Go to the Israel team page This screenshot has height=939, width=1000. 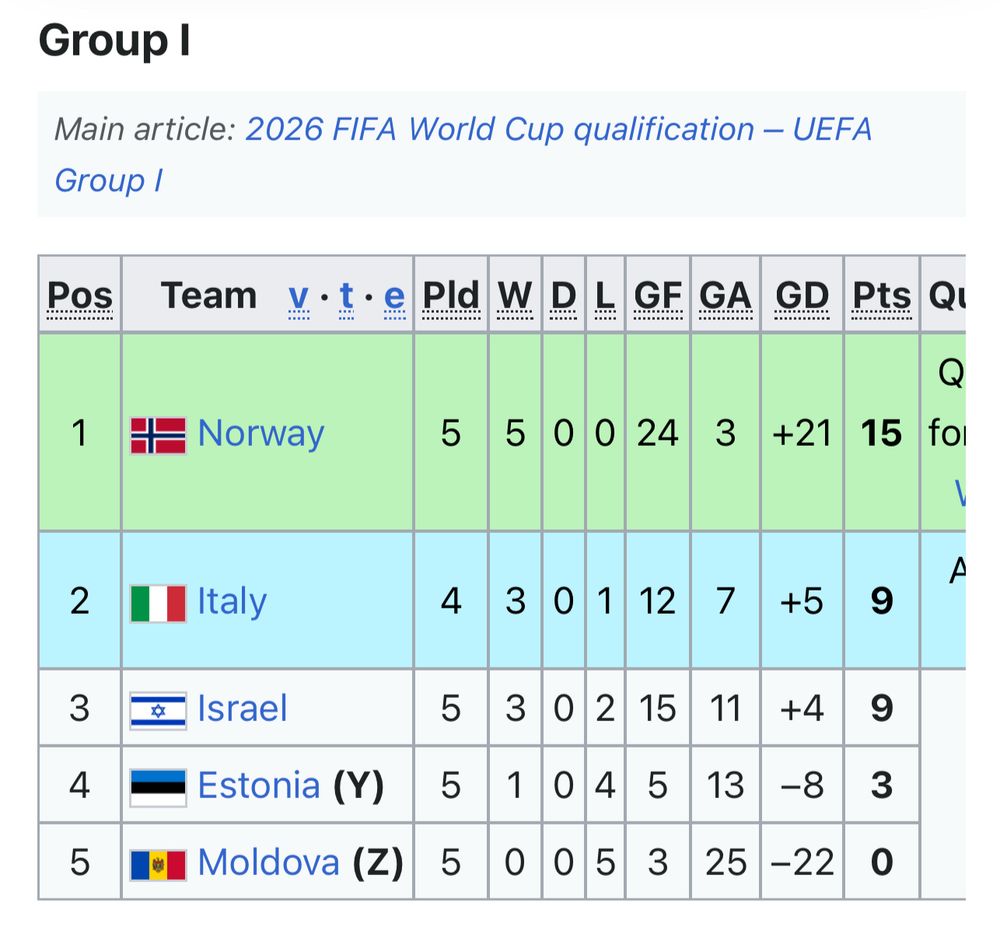(242, 709)
